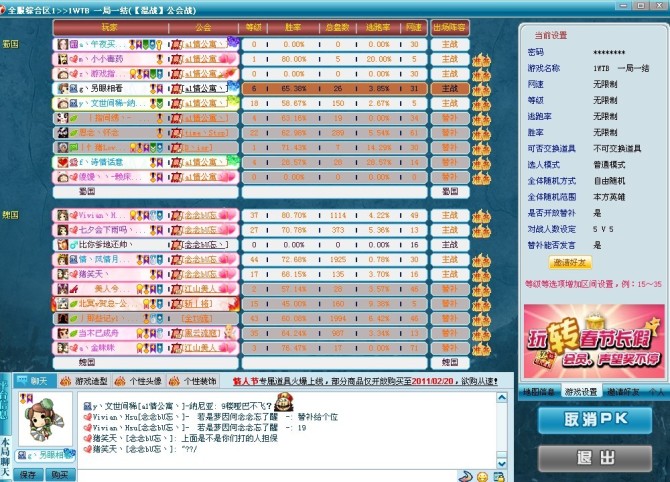The height and width of the screenshot is (482, 670).
Task: Click the leaf icon beside 北冥v贺总
Action: point(74,304)
